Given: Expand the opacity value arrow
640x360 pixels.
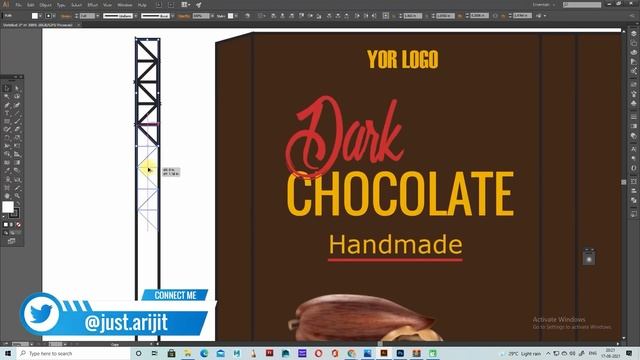Looking at the screenshot, I should click(212, 16).
